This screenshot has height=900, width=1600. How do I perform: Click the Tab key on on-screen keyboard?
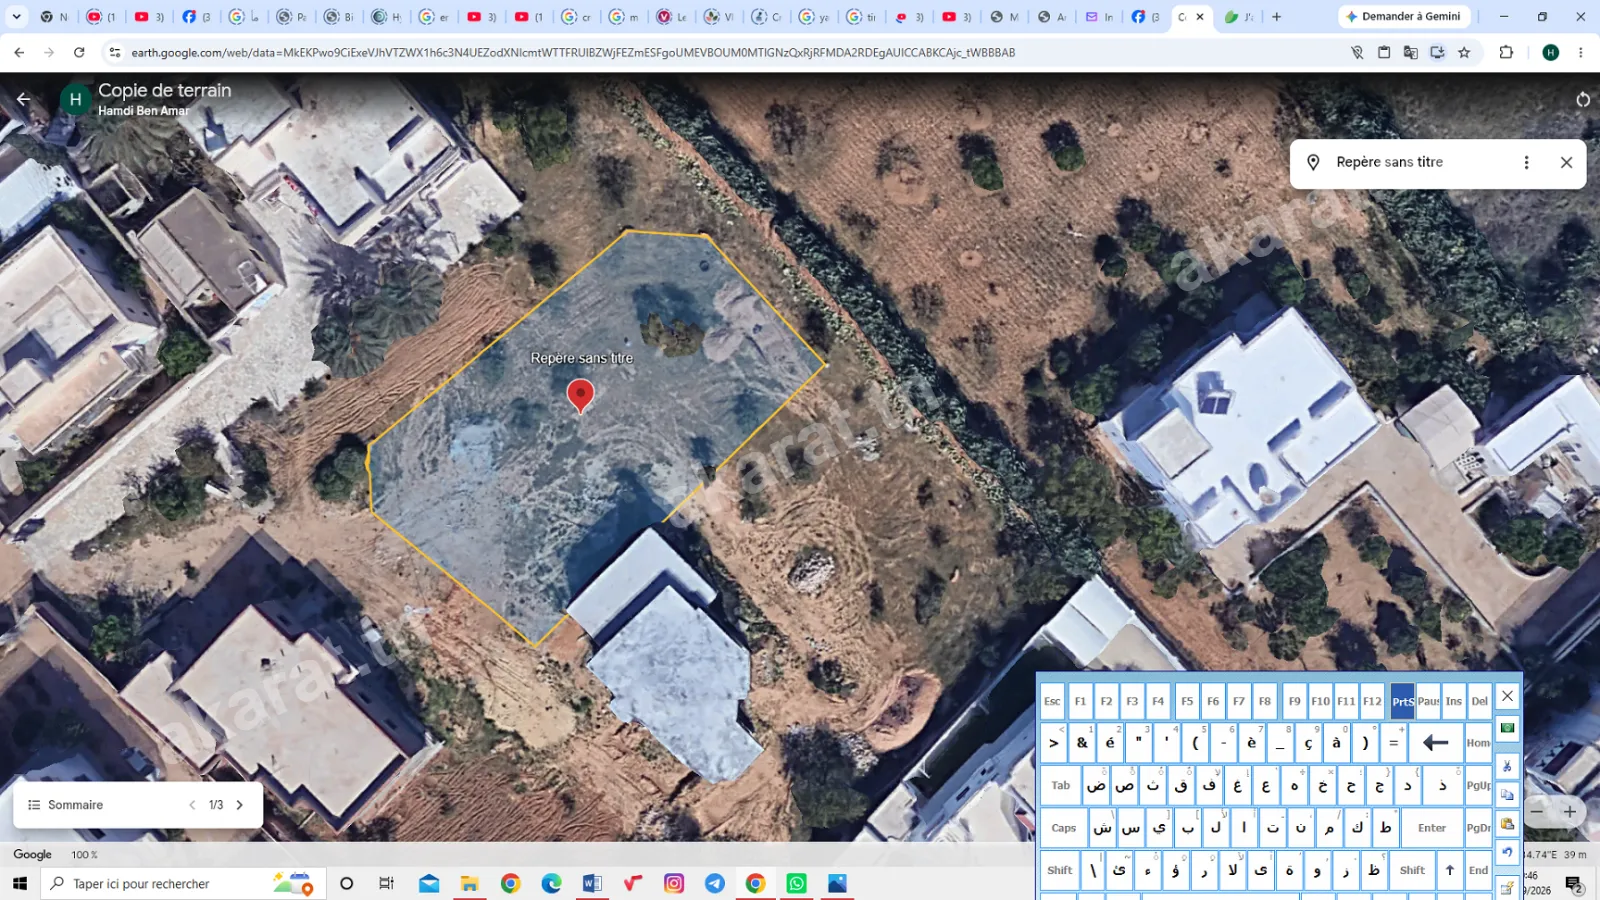pos(1060,786)
